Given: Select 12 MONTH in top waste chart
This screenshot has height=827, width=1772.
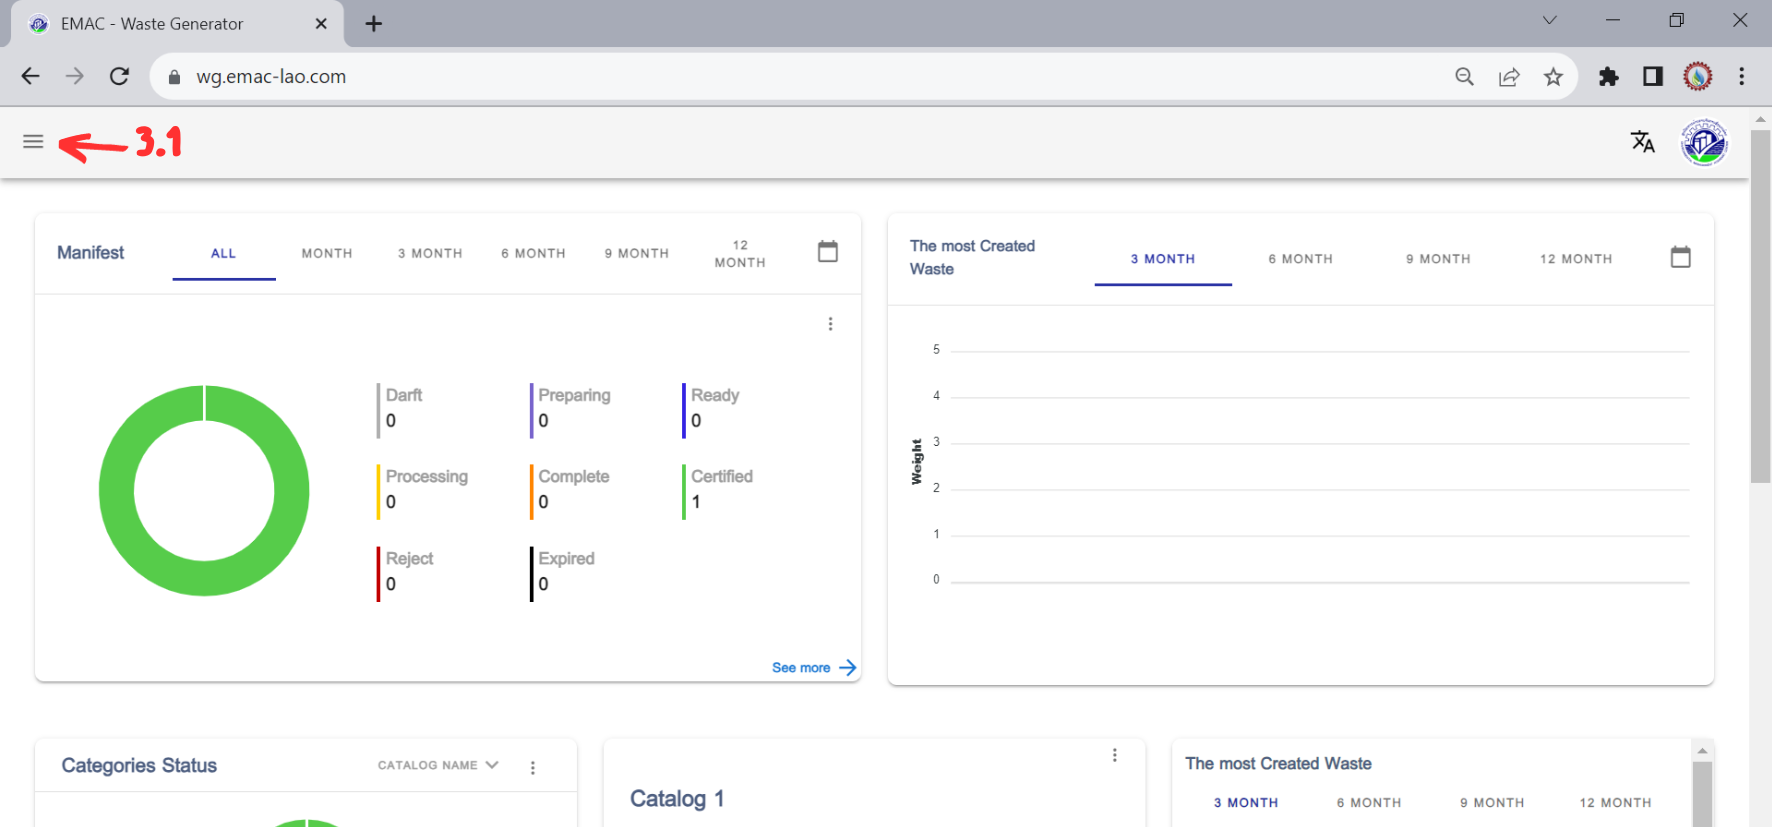Looking at the screenshot, I should 1575,259.
